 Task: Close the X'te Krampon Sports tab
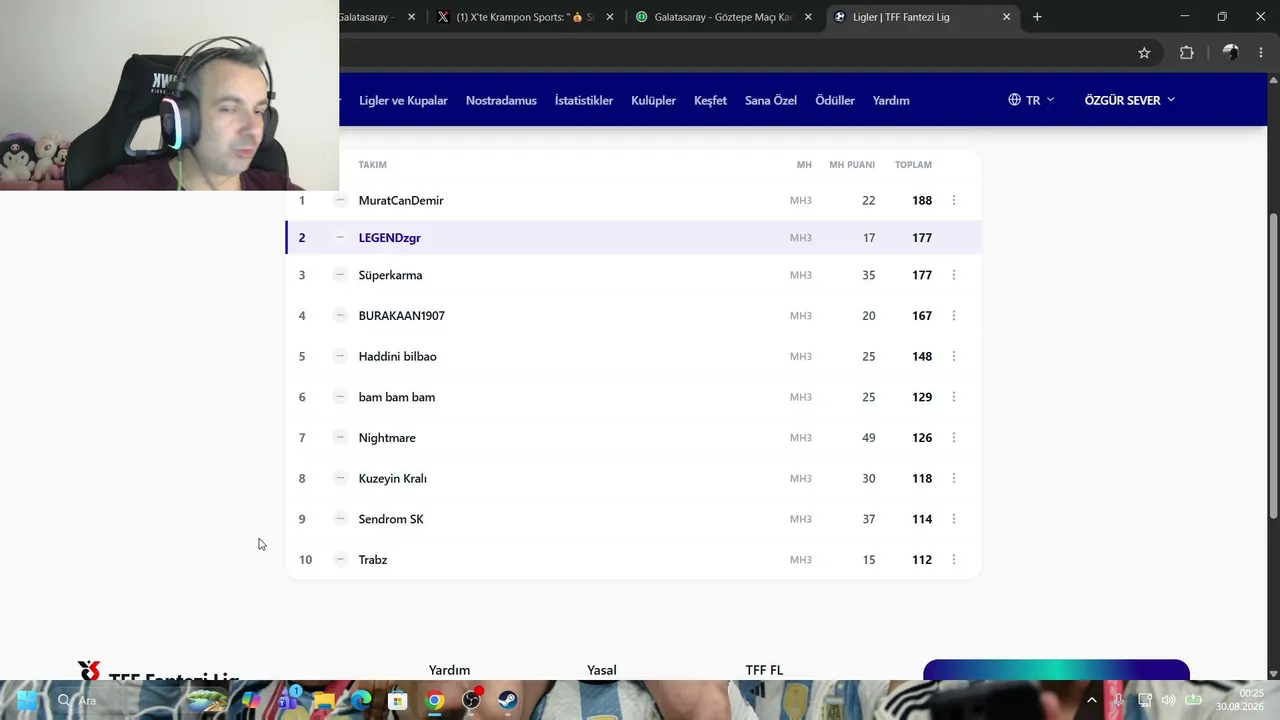tap(610, 17)
